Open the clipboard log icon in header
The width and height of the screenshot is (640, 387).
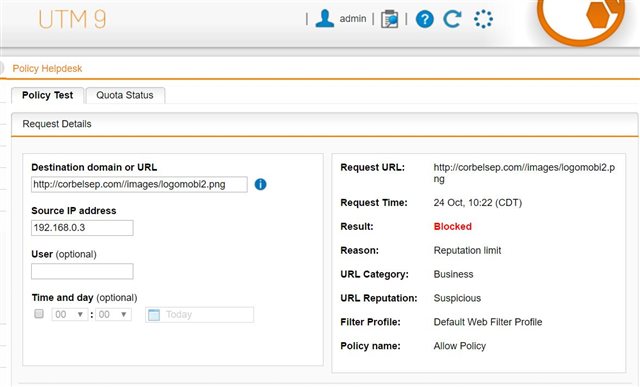[x=389, y=19]
